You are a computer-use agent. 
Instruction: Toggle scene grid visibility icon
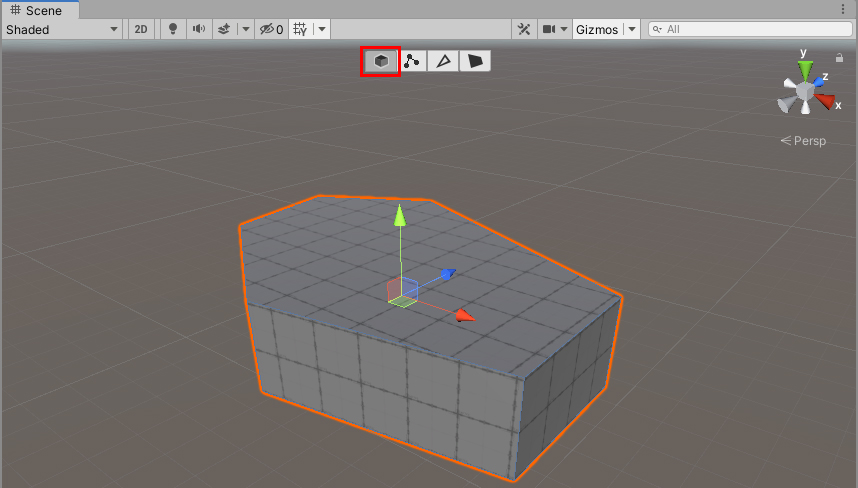click(x=299, y=30)
